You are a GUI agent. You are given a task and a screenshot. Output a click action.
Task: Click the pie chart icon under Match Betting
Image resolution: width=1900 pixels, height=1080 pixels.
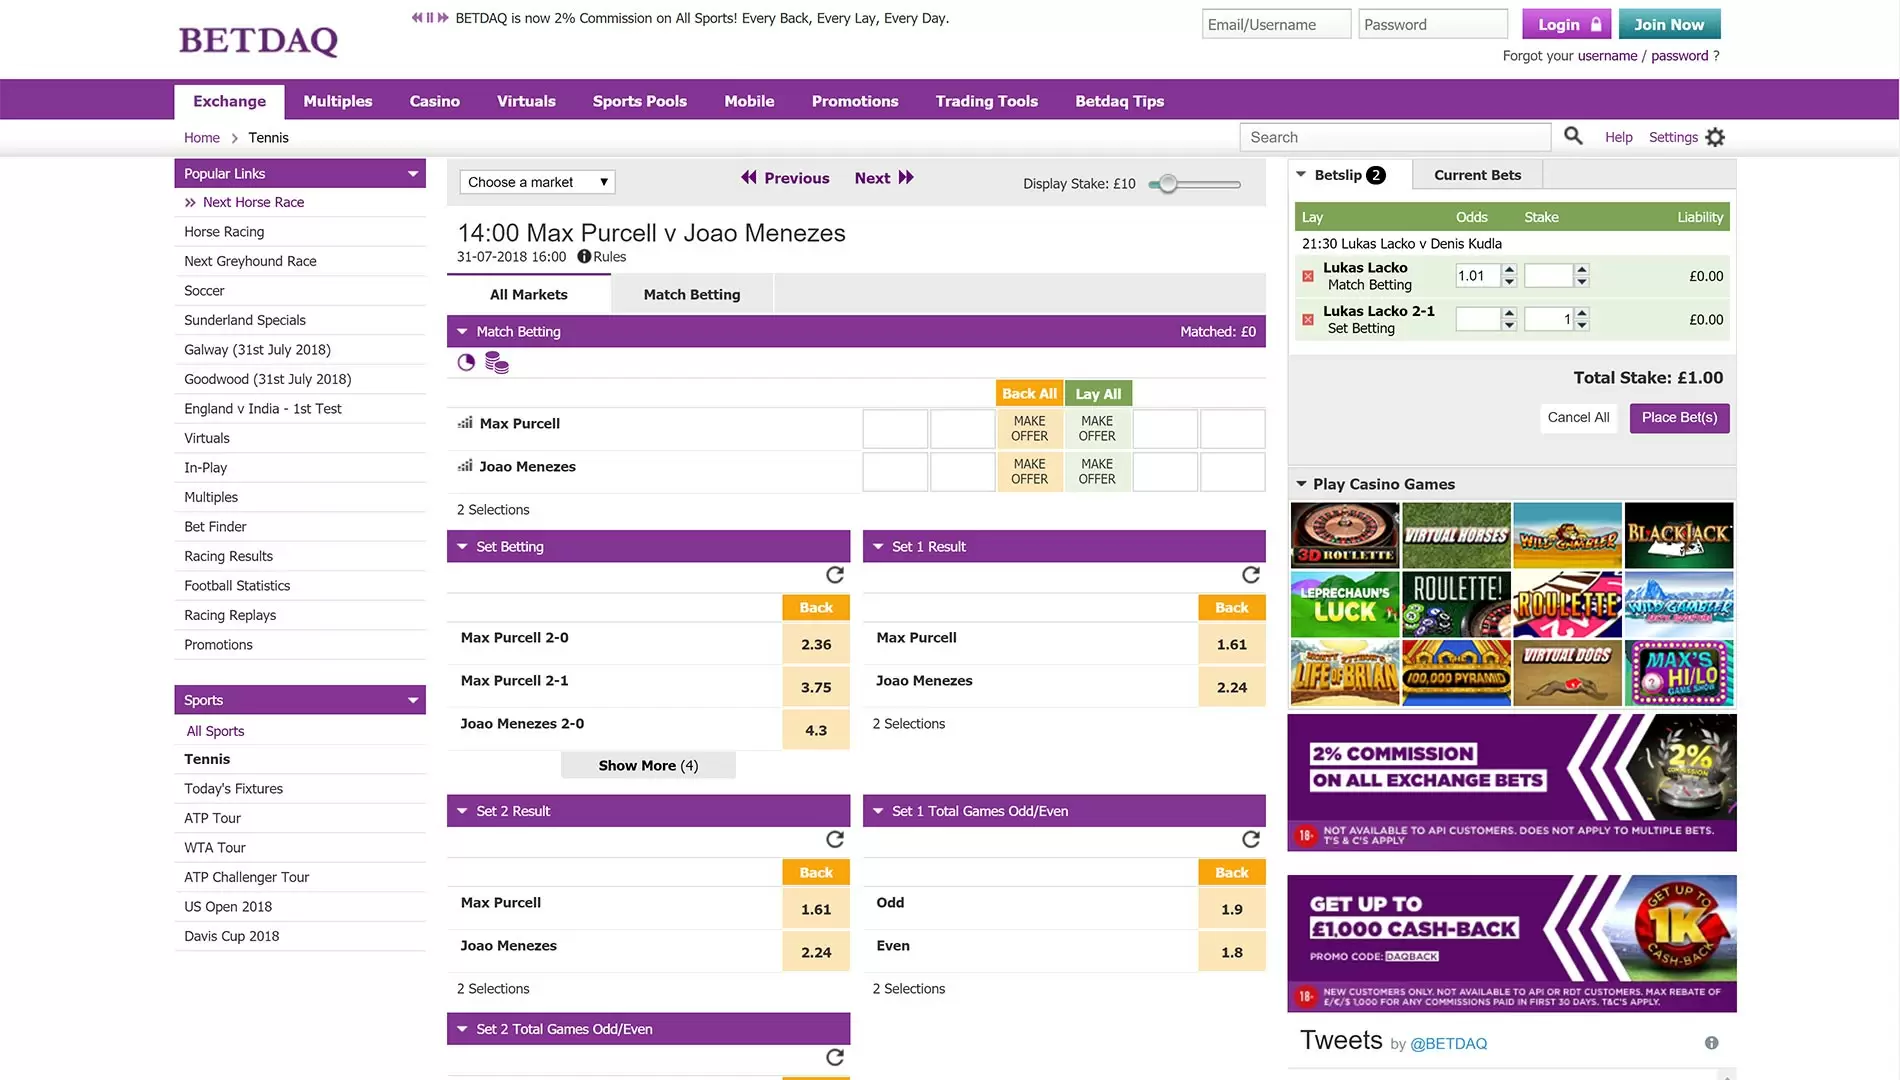[x=466, y=363]
